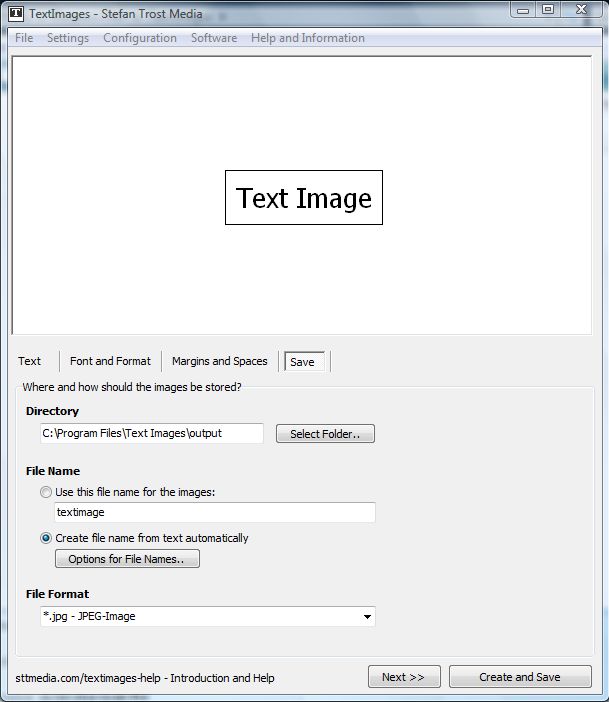
Task: Click the Directory path input field
Action: click(150, 433)
